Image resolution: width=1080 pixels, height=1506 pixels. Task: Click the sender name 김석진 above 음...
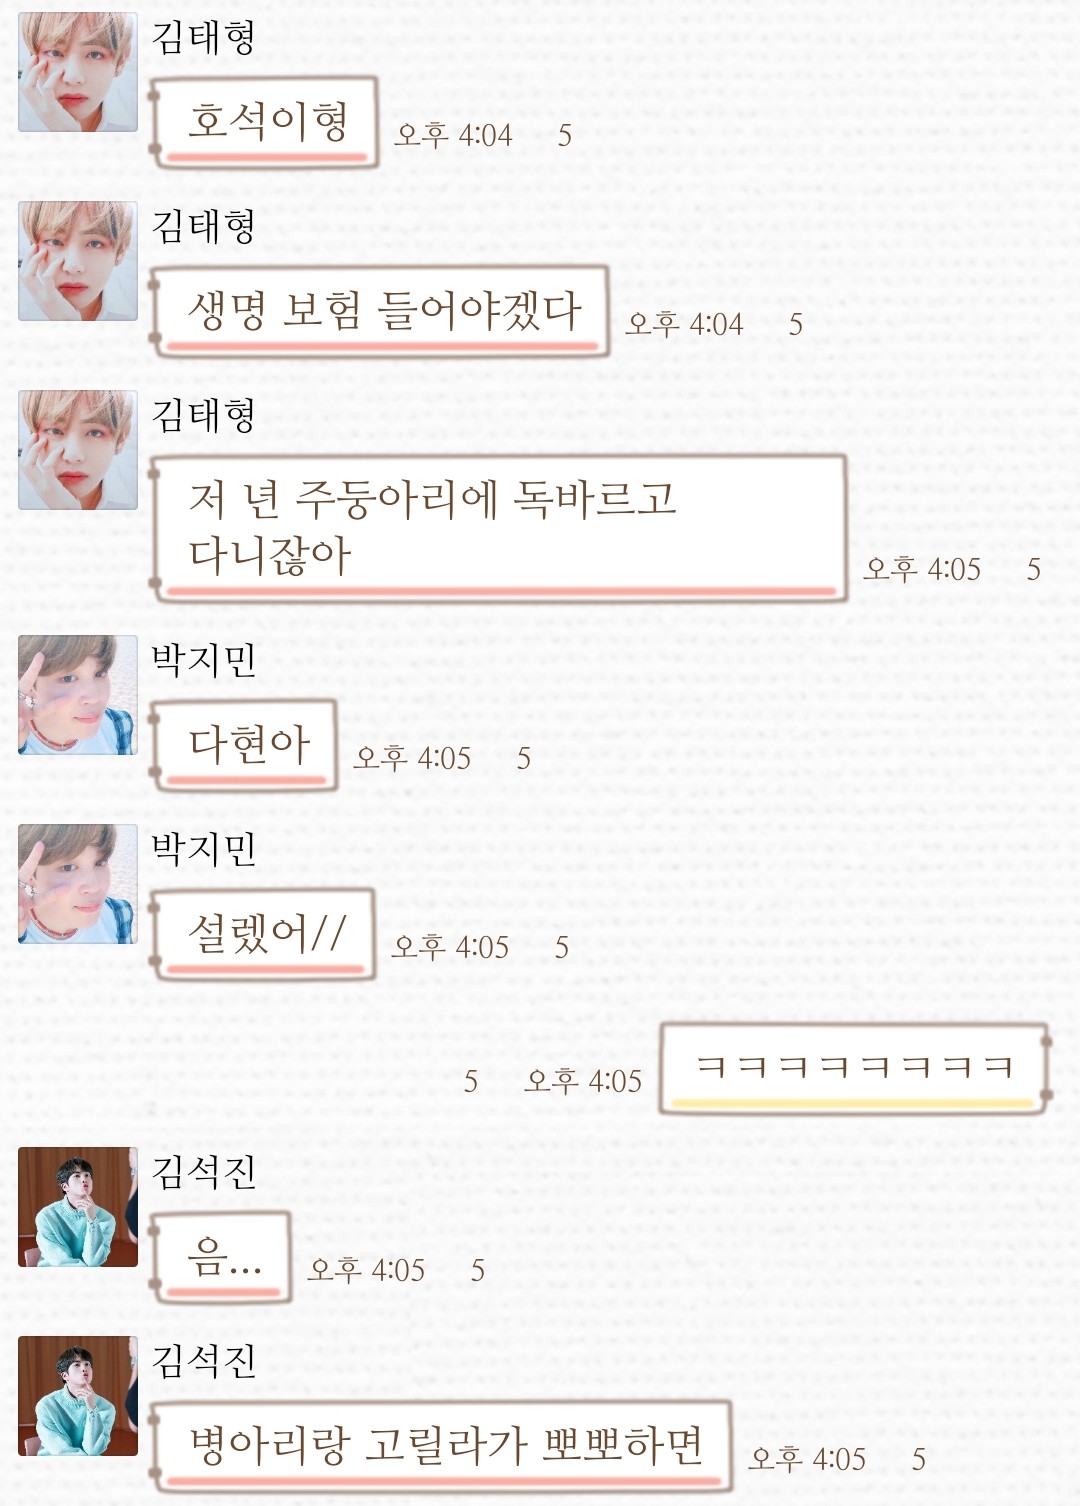click(x=203, y=1172)
